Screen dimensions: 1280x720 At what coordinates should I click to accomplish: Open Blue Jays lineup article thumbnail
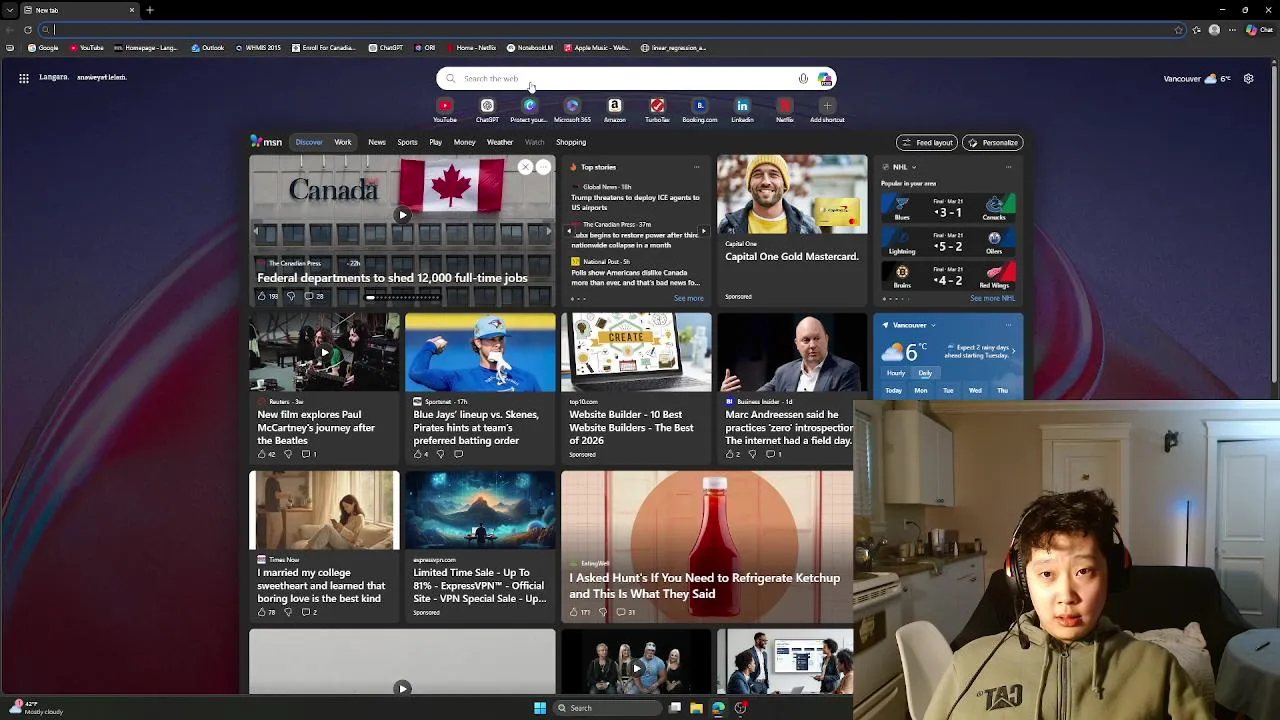point(480,352)
